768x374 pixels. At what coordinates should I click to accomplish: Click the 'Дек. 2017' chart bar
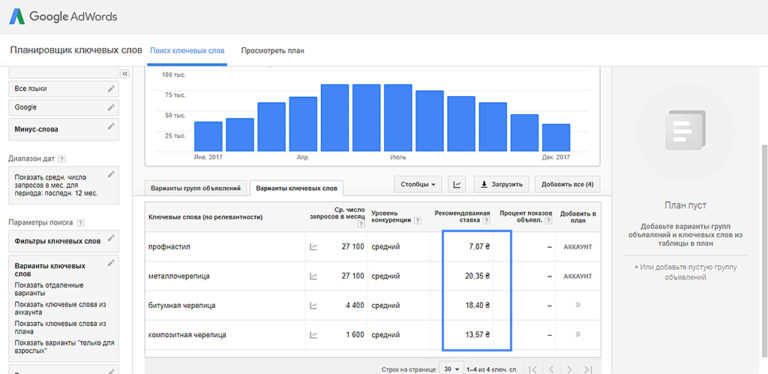coord(556,138)
